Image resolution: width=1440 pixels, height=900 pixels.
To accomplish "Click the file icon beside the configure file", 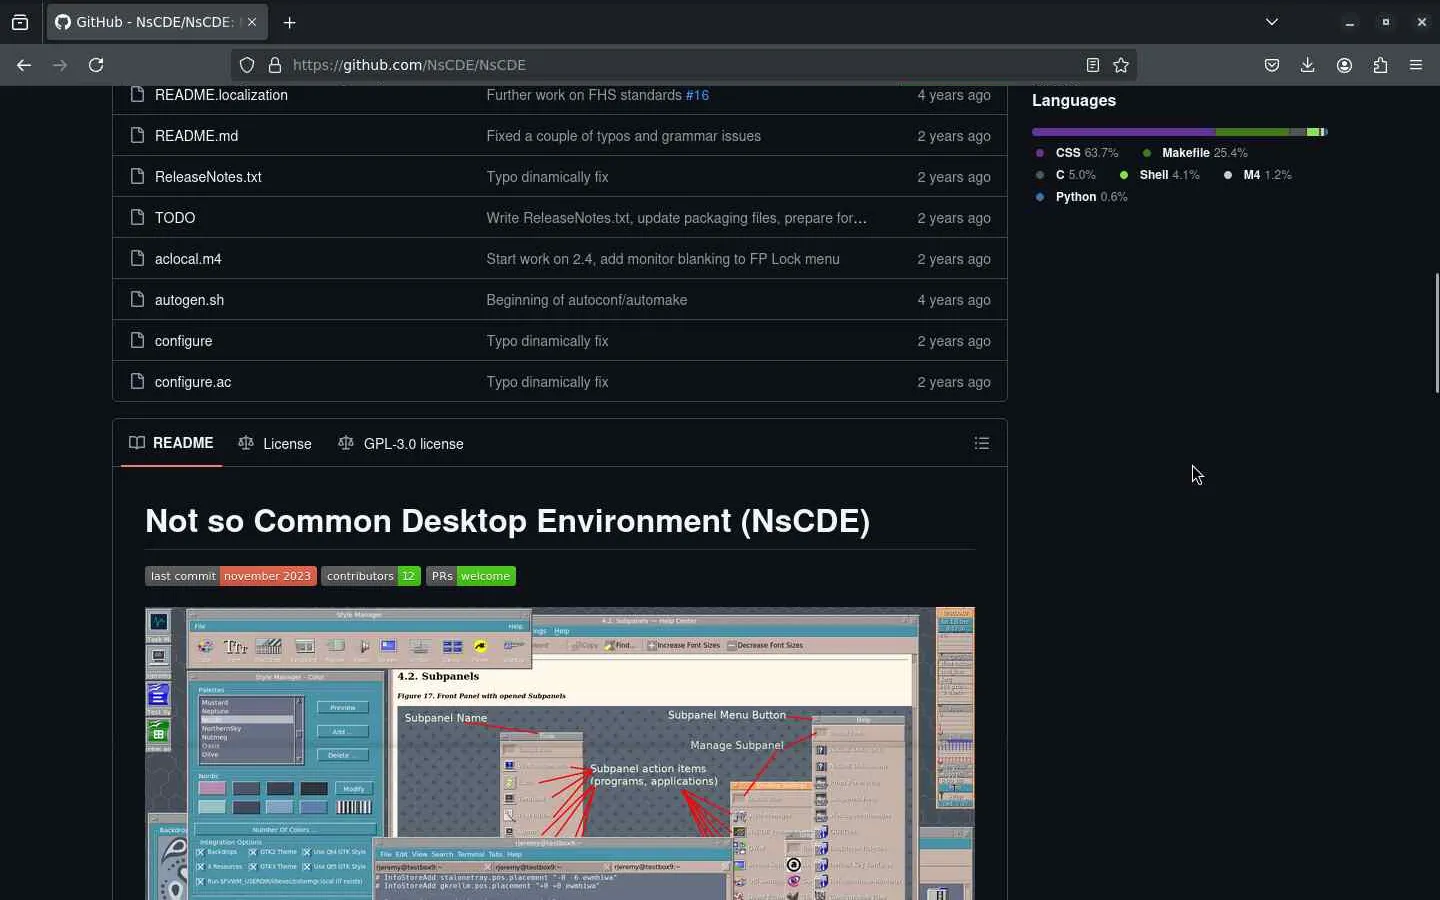I will pyautogui.click(x=138, y=341).
